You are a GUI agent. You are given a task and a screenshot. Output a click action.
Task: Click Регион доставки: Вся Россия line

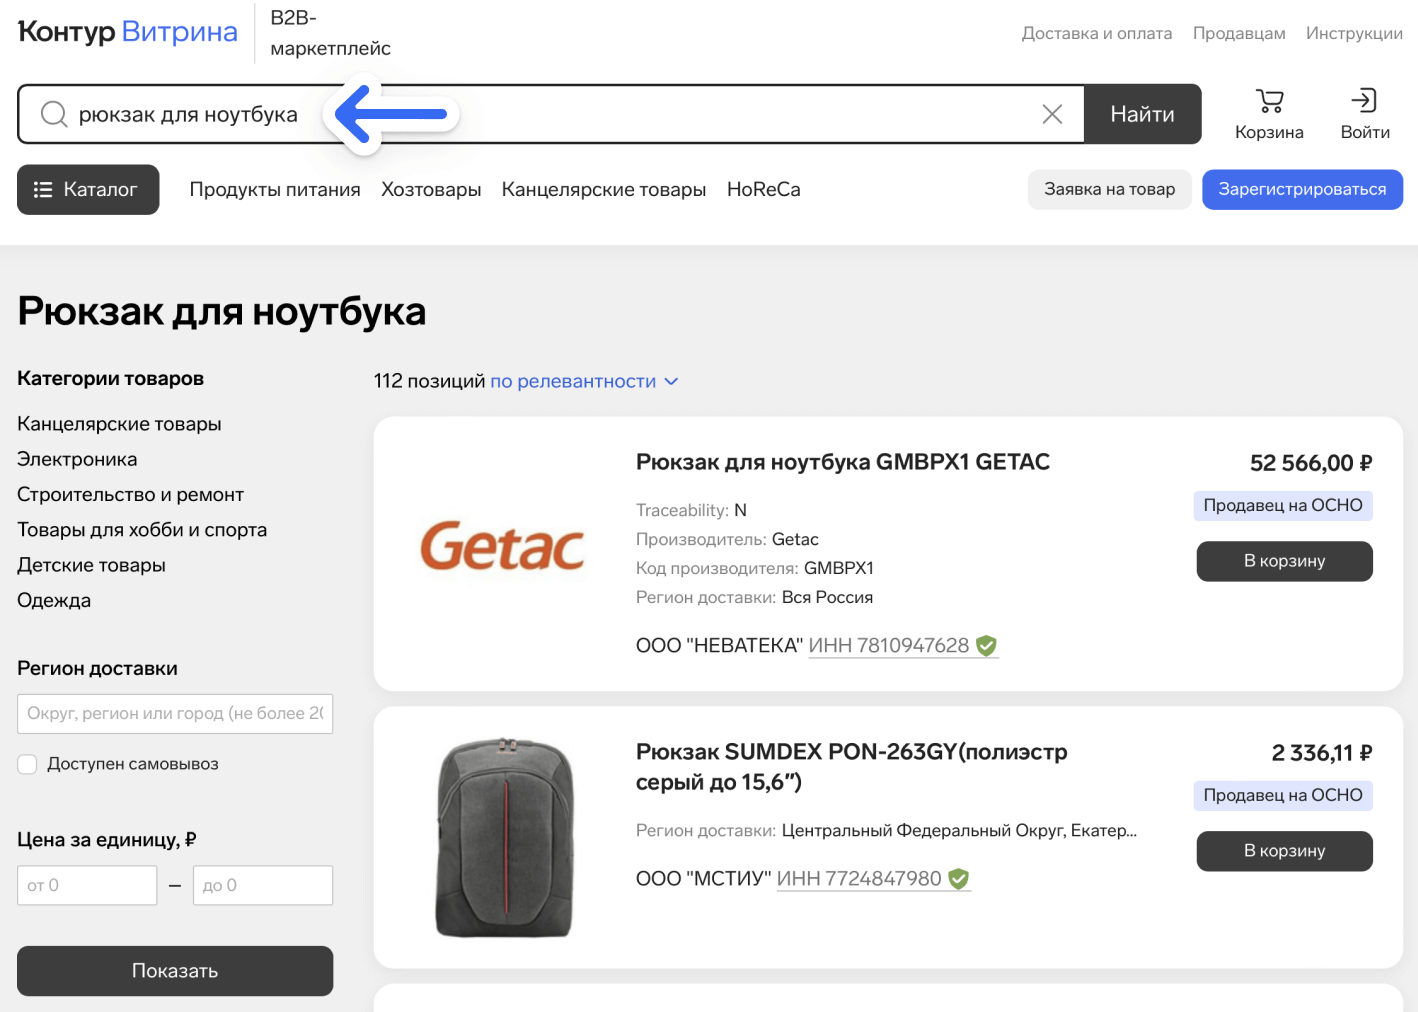click(x=754, y=597)
